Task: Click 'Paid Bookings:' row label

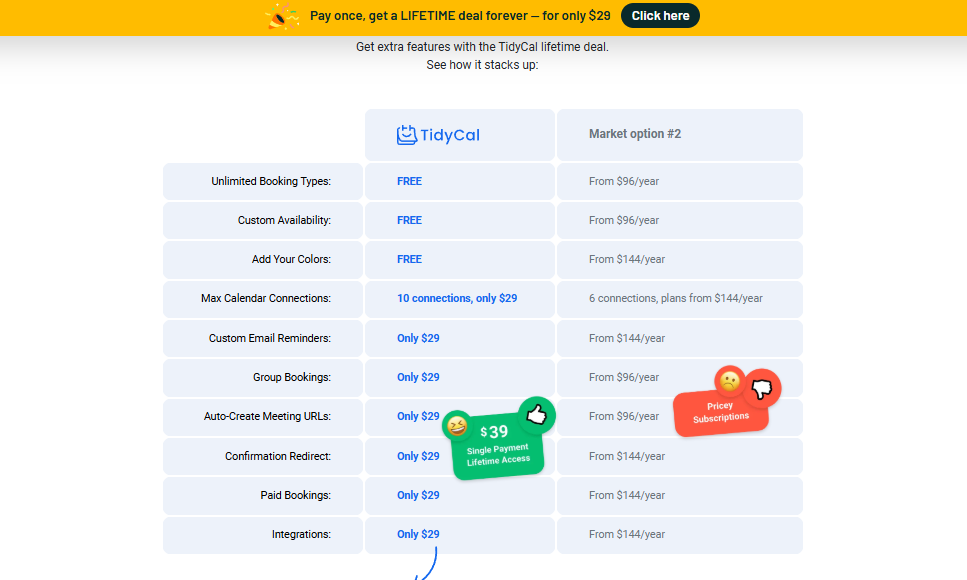Action: coord(295,495)
